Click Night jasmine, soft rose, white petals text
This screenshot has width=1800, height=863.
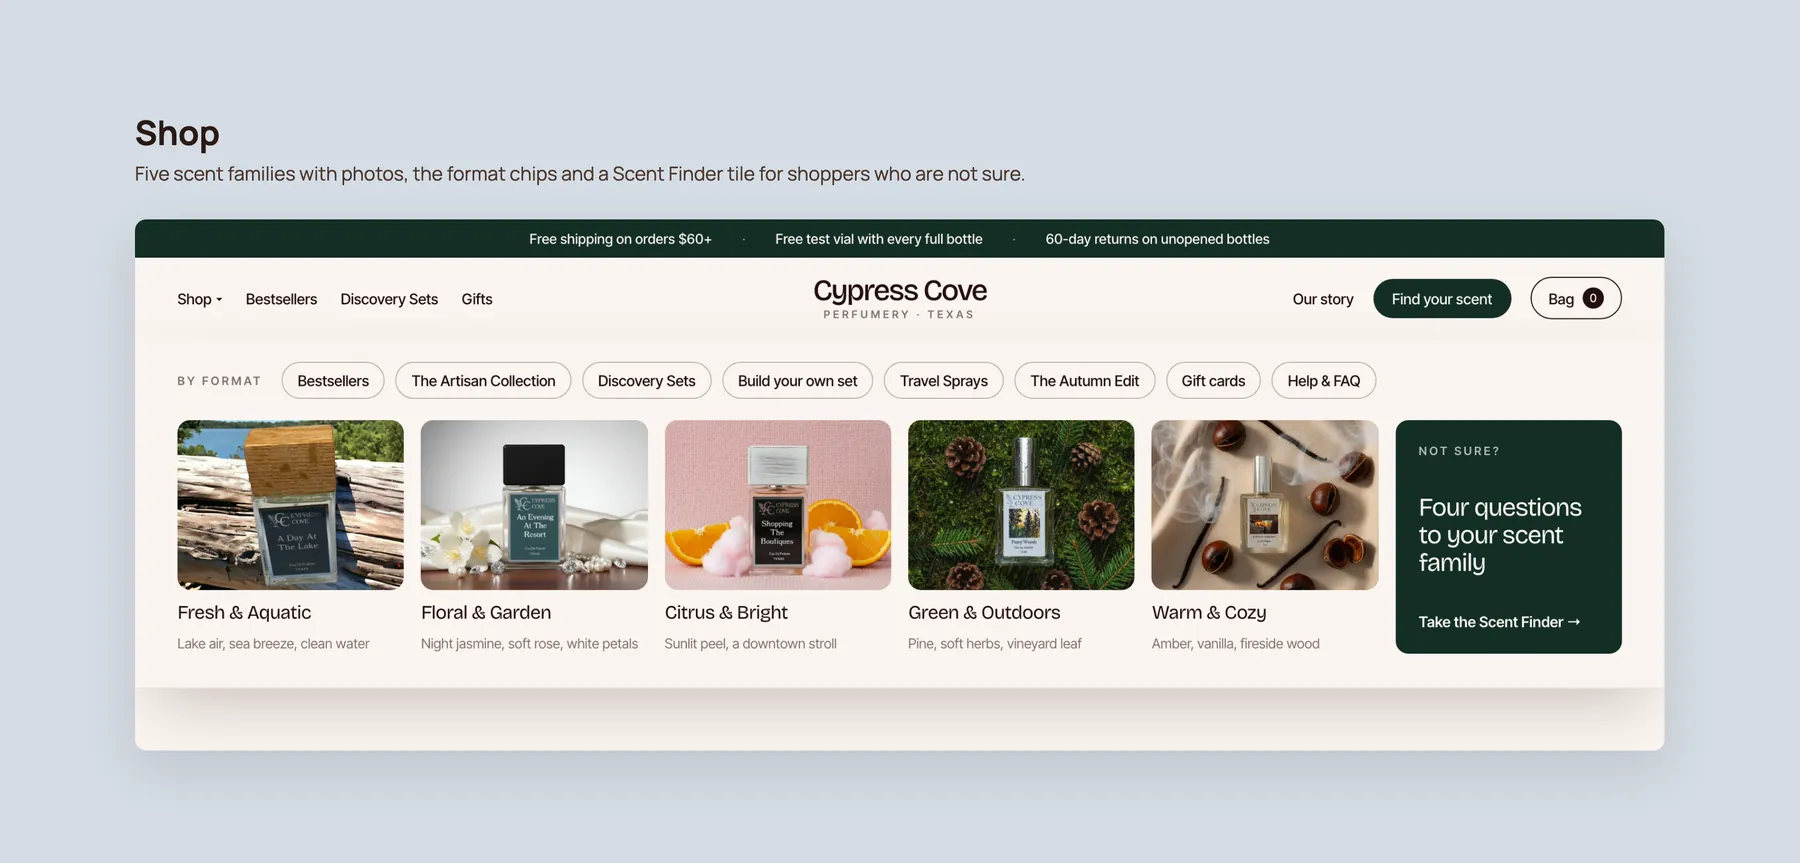pyautogui.click(x=529, y=644)
